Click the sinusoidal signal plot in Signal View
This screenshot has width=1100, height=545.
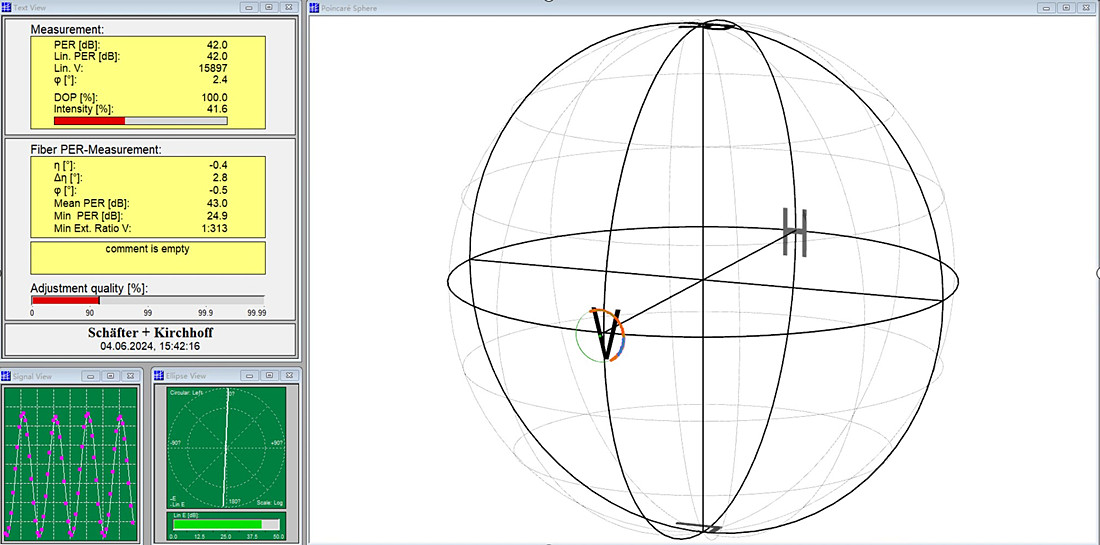69,464
